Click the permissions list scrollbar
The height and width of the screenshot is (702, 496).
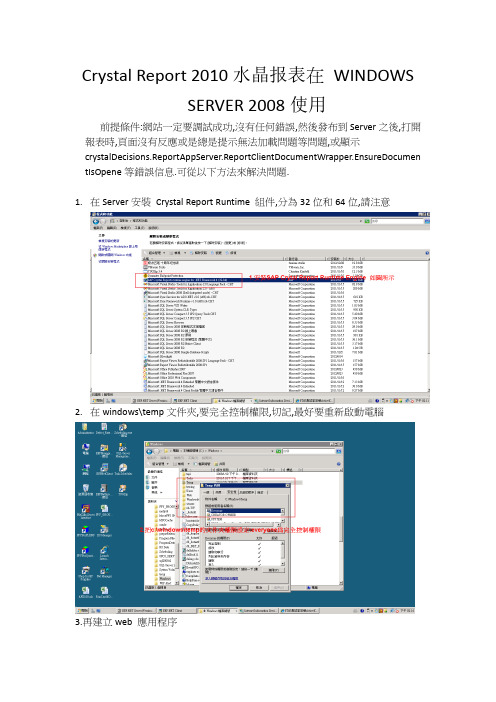coord(282,553)
